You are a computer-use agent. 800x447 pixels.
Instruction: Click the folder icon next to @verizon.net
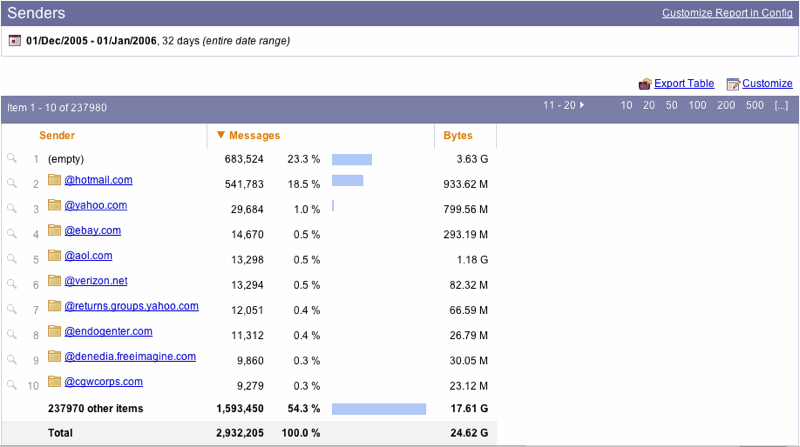55,282
